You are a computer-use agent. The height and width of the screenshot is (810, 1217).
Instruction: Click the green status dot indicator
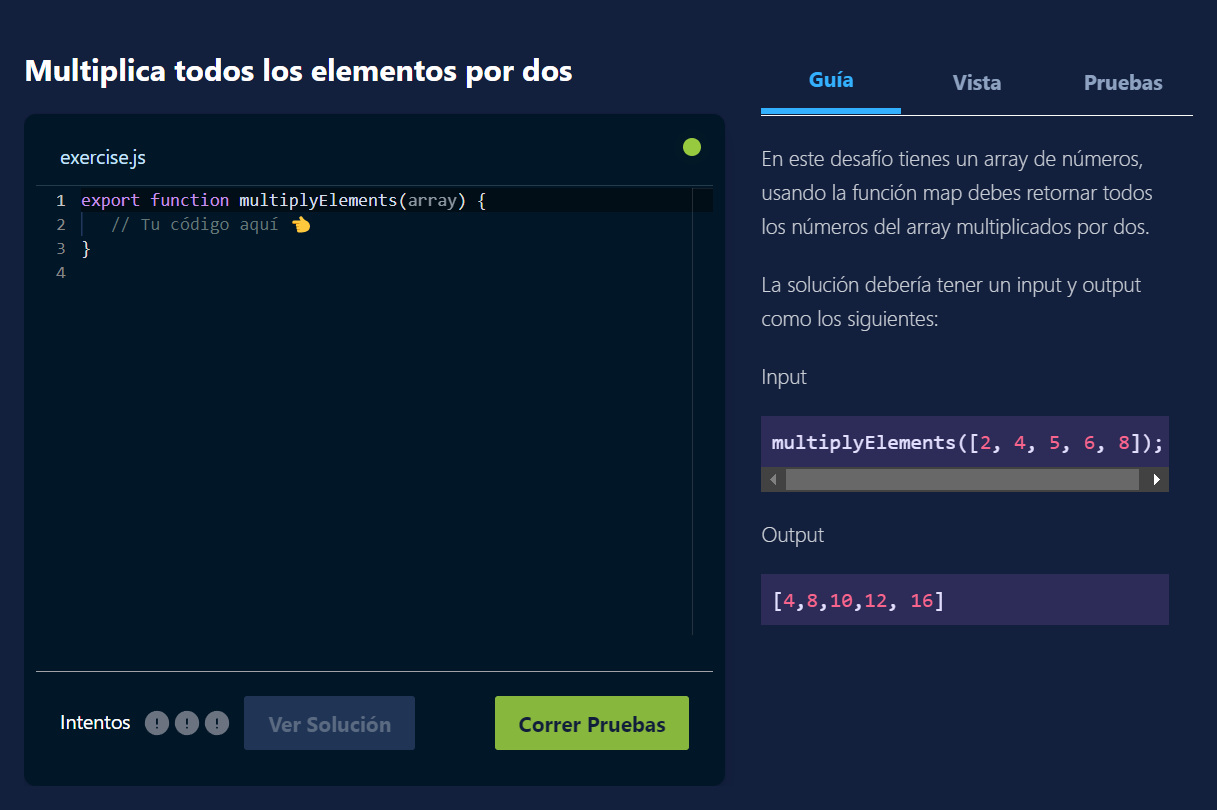point(692,148)
